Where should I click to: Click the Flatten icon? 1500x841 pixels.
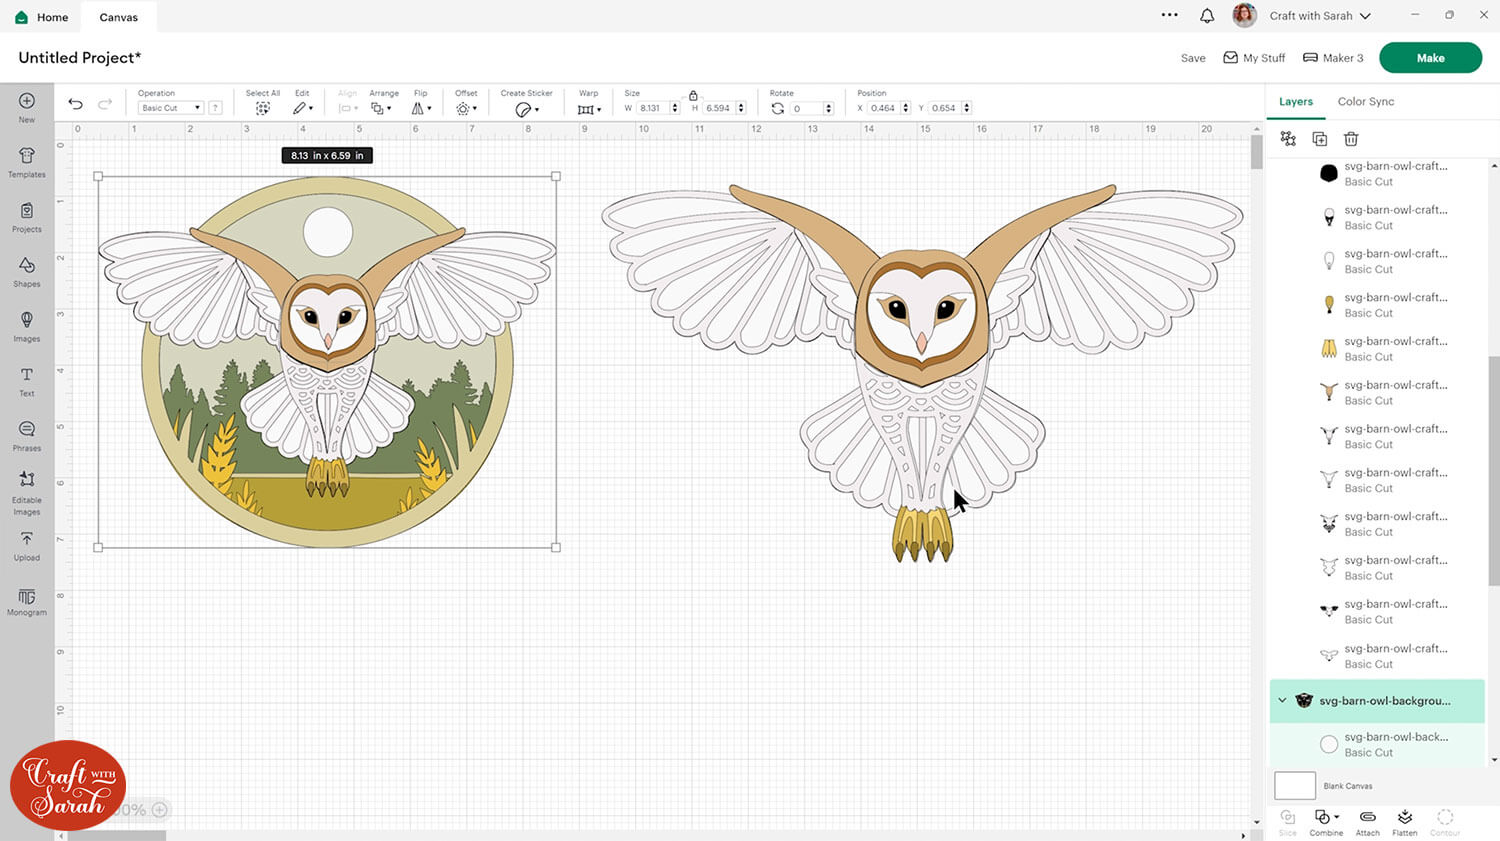point(1404,820)
